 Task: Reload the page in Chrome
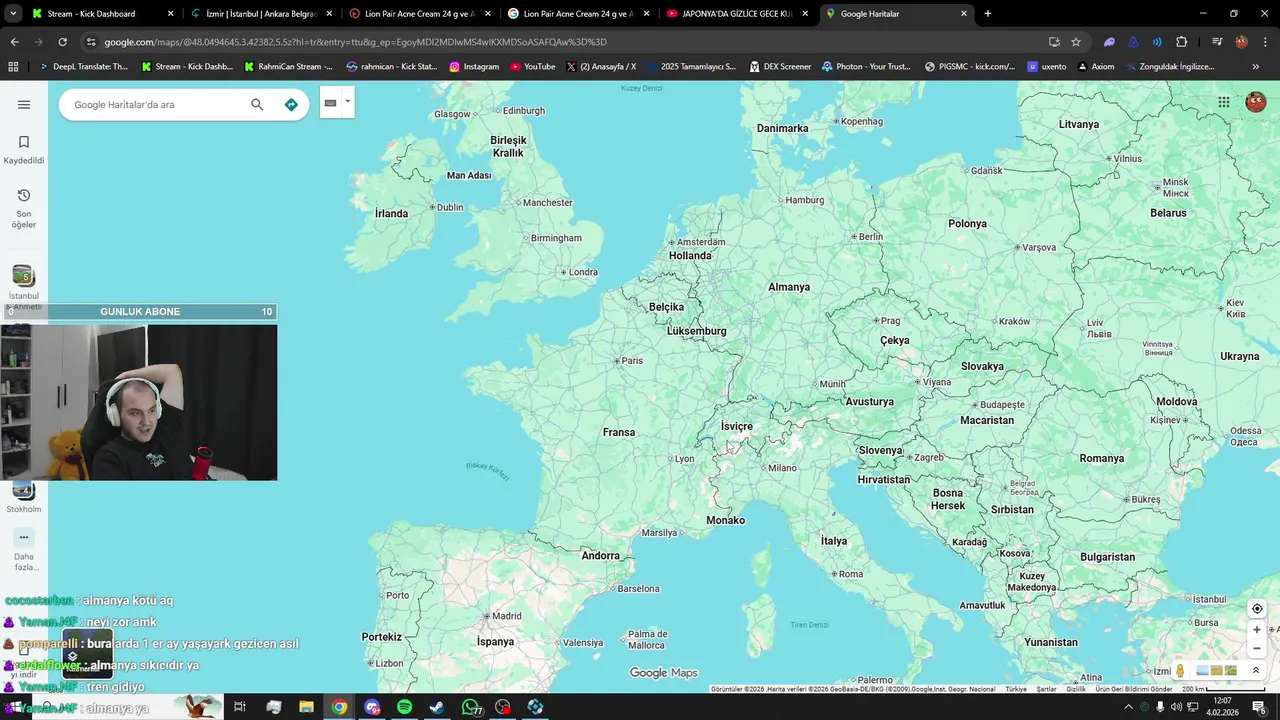pos(62,42)
